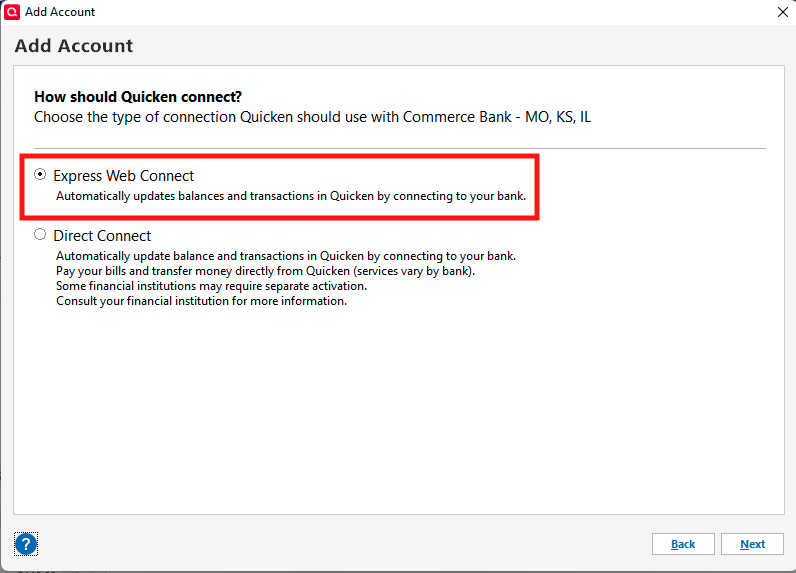Click the Express Web Connect description line
The height and width of the screenshot is (573, 796).
pos(290,196)
